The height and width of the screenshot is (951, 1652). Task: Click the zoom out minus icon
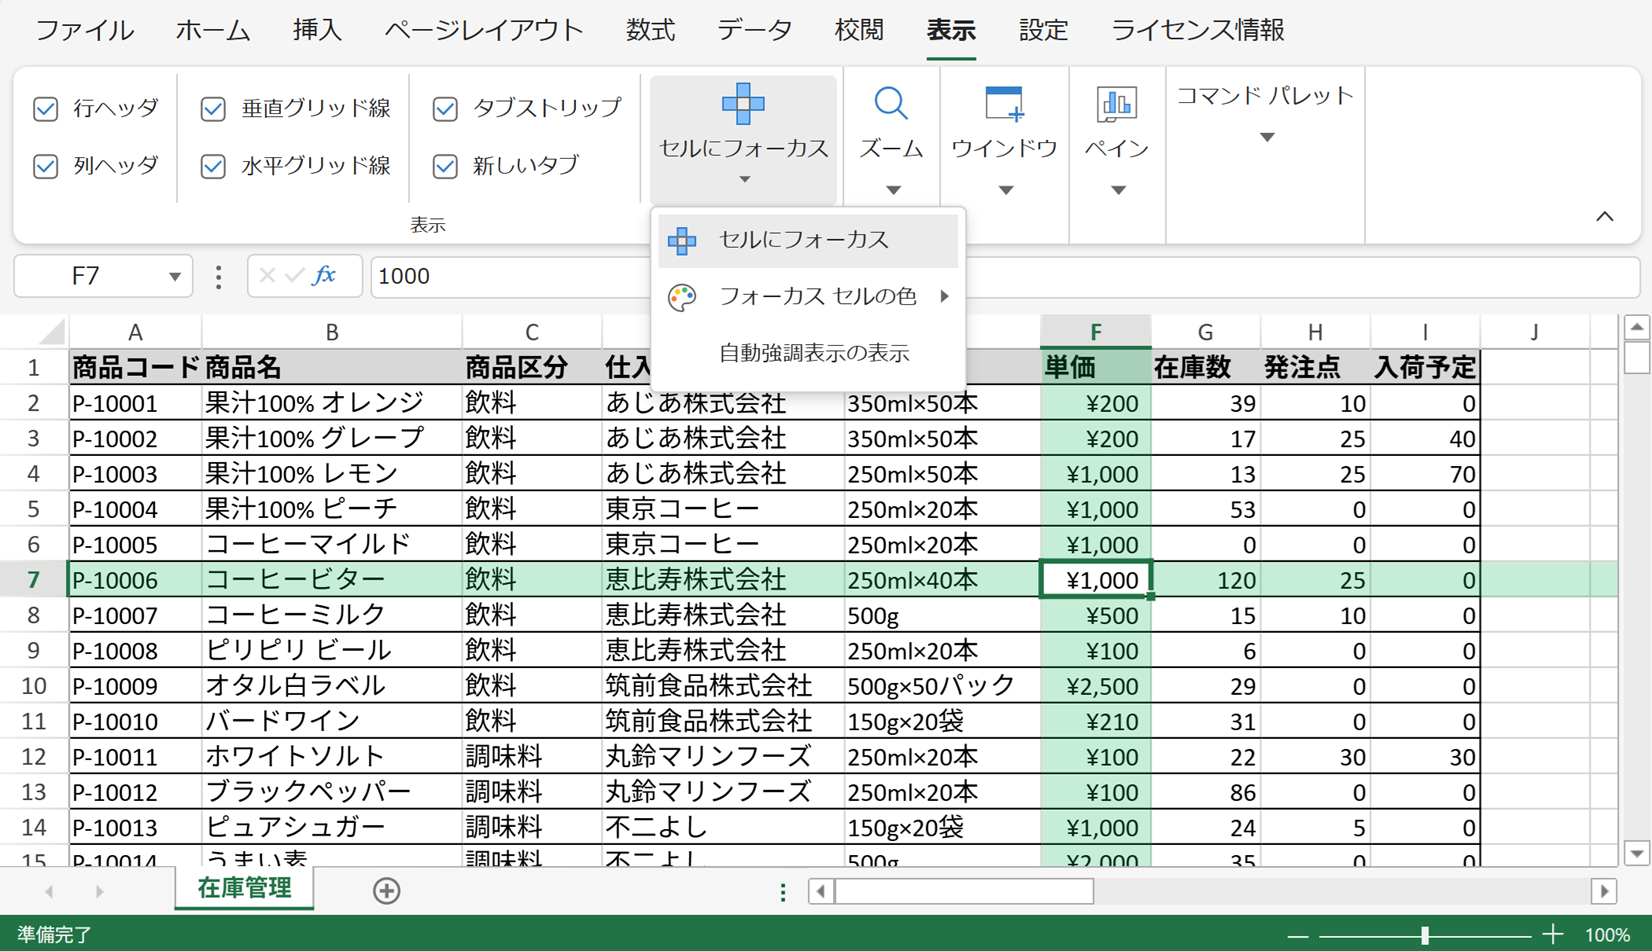click(1298, 935)
